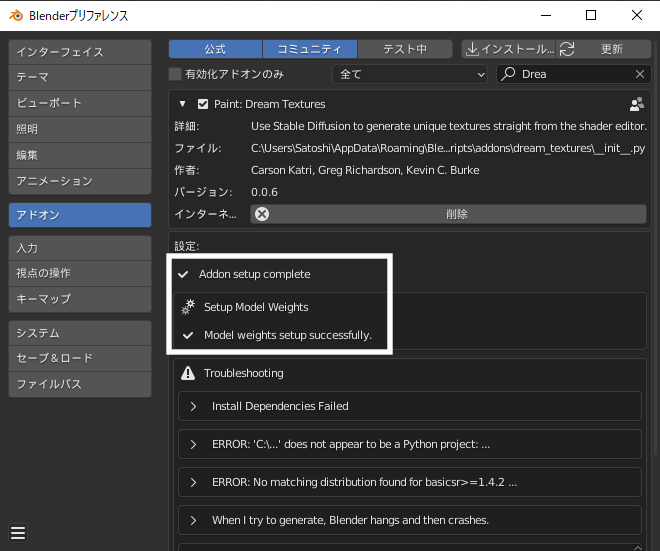This screenshot has height=551, width=660.
Task: Expand the does not appear to be a Python project error
Action: 410,444
